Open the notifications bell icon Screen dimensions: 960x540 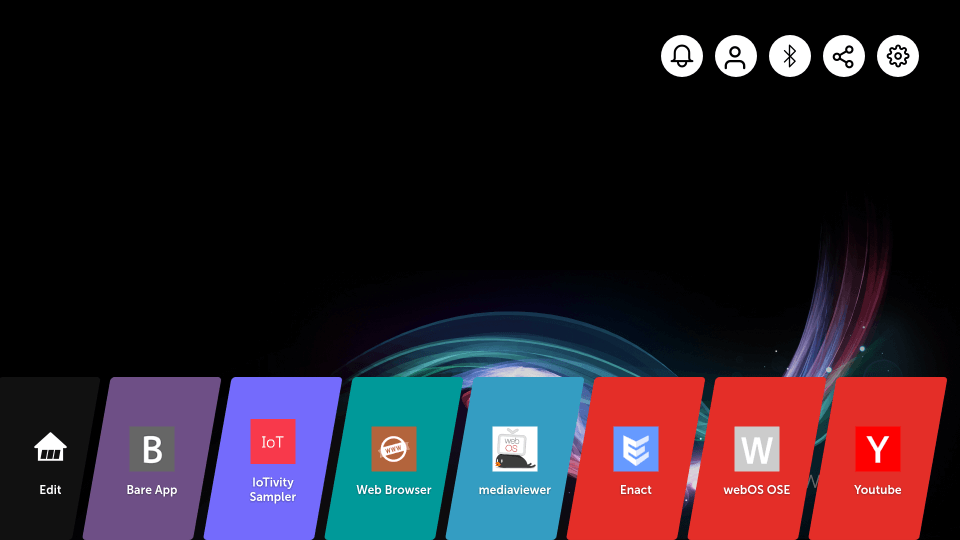[682, 56]
